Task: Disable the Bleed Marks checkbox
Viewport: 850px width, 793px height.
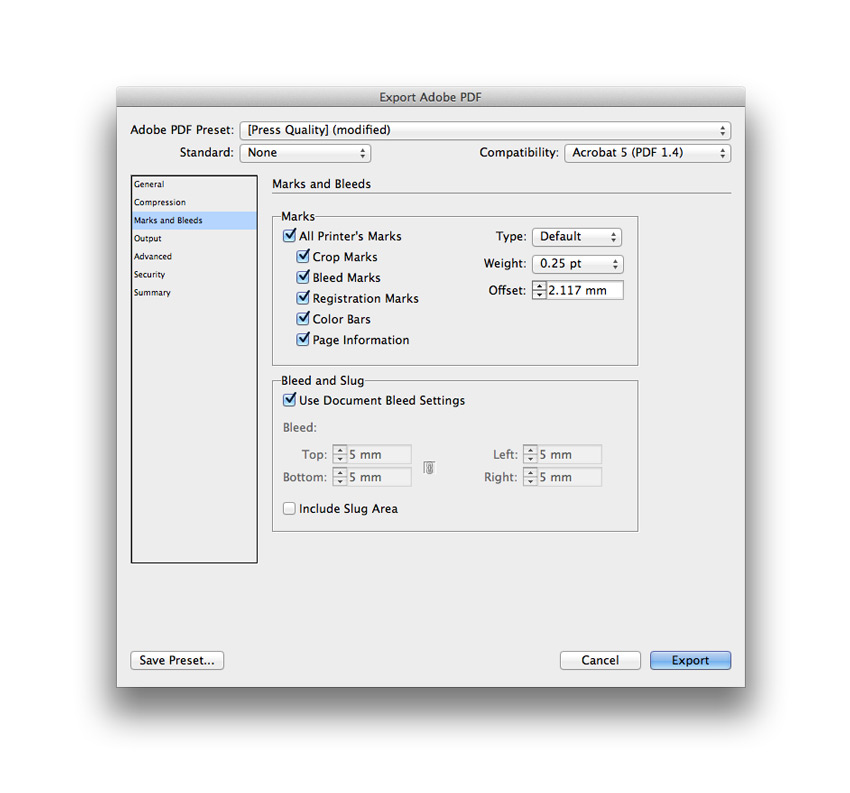Action: click(303, 278)
